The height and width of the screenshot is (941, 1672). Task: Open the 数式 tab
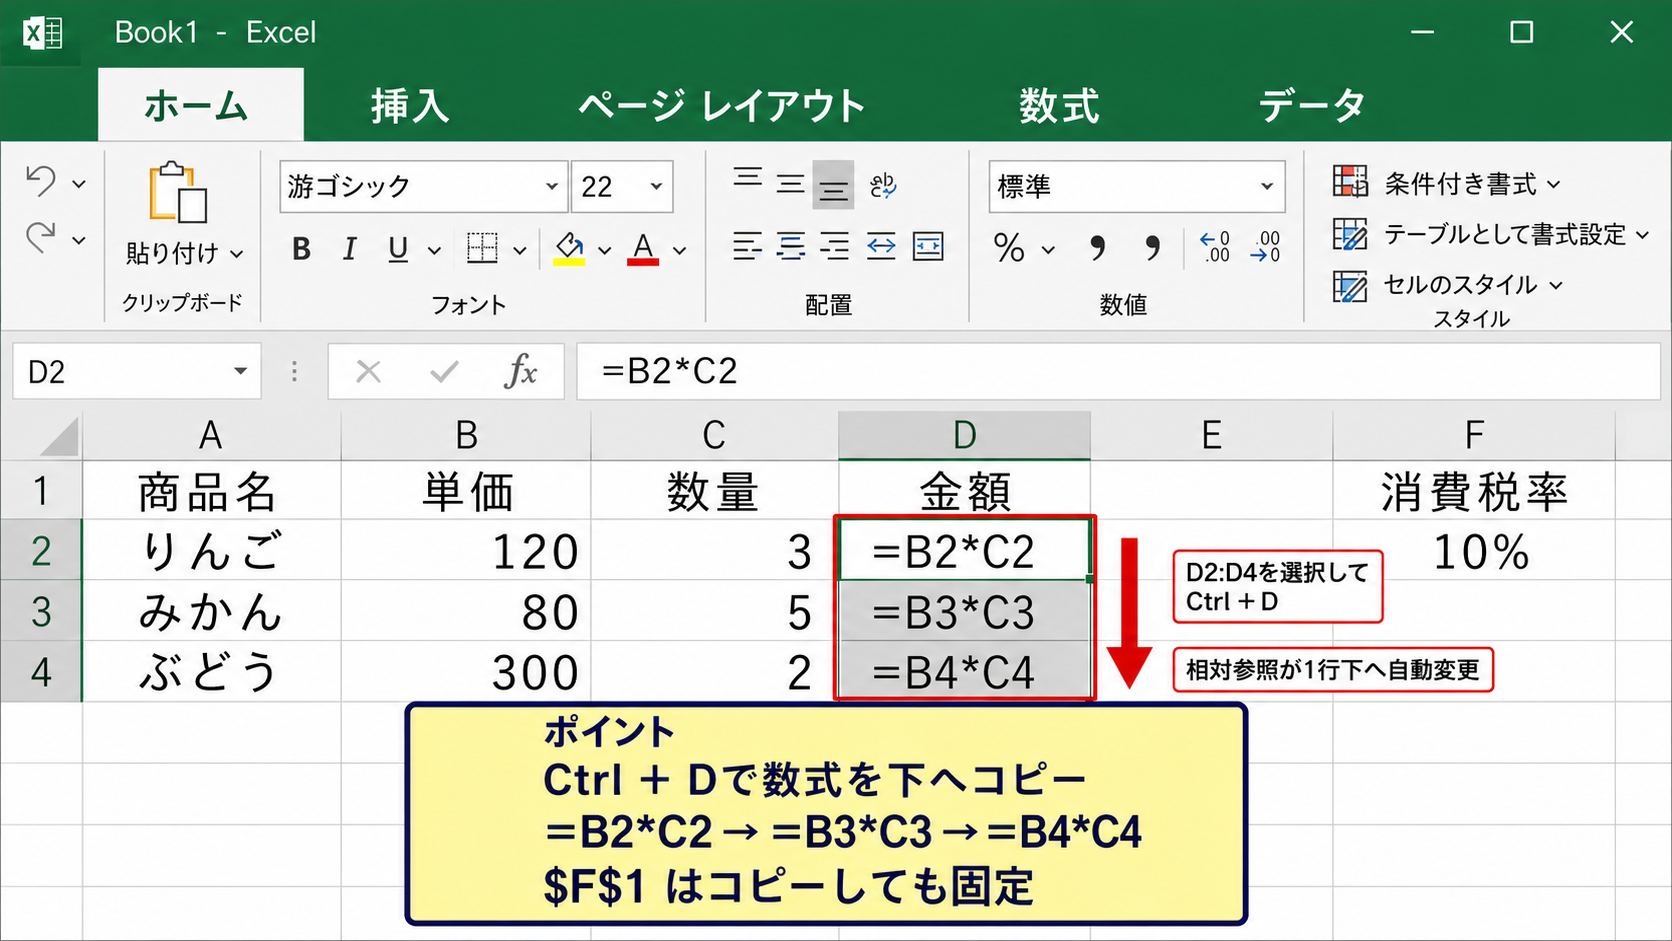[1059, 105]
